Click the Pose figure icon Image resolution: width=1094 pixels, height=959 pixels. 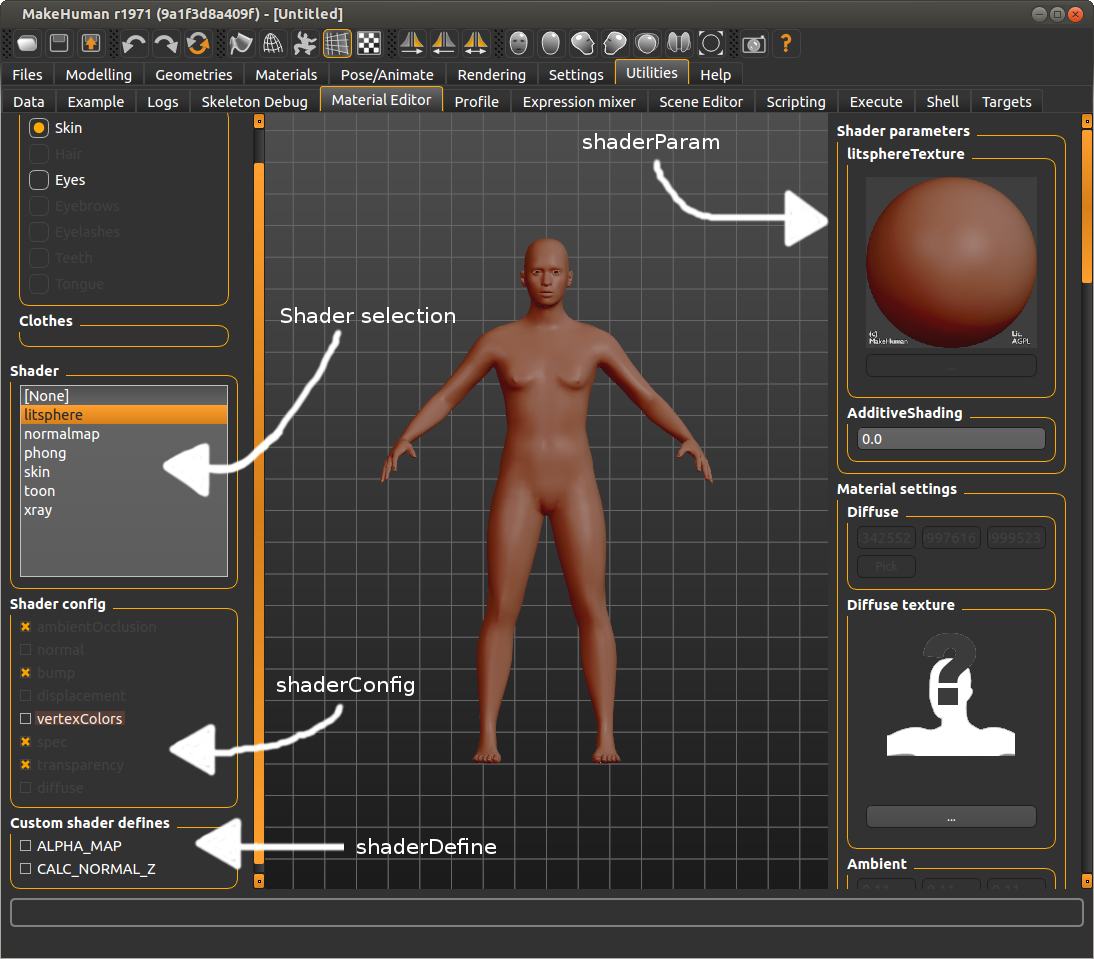305,44
